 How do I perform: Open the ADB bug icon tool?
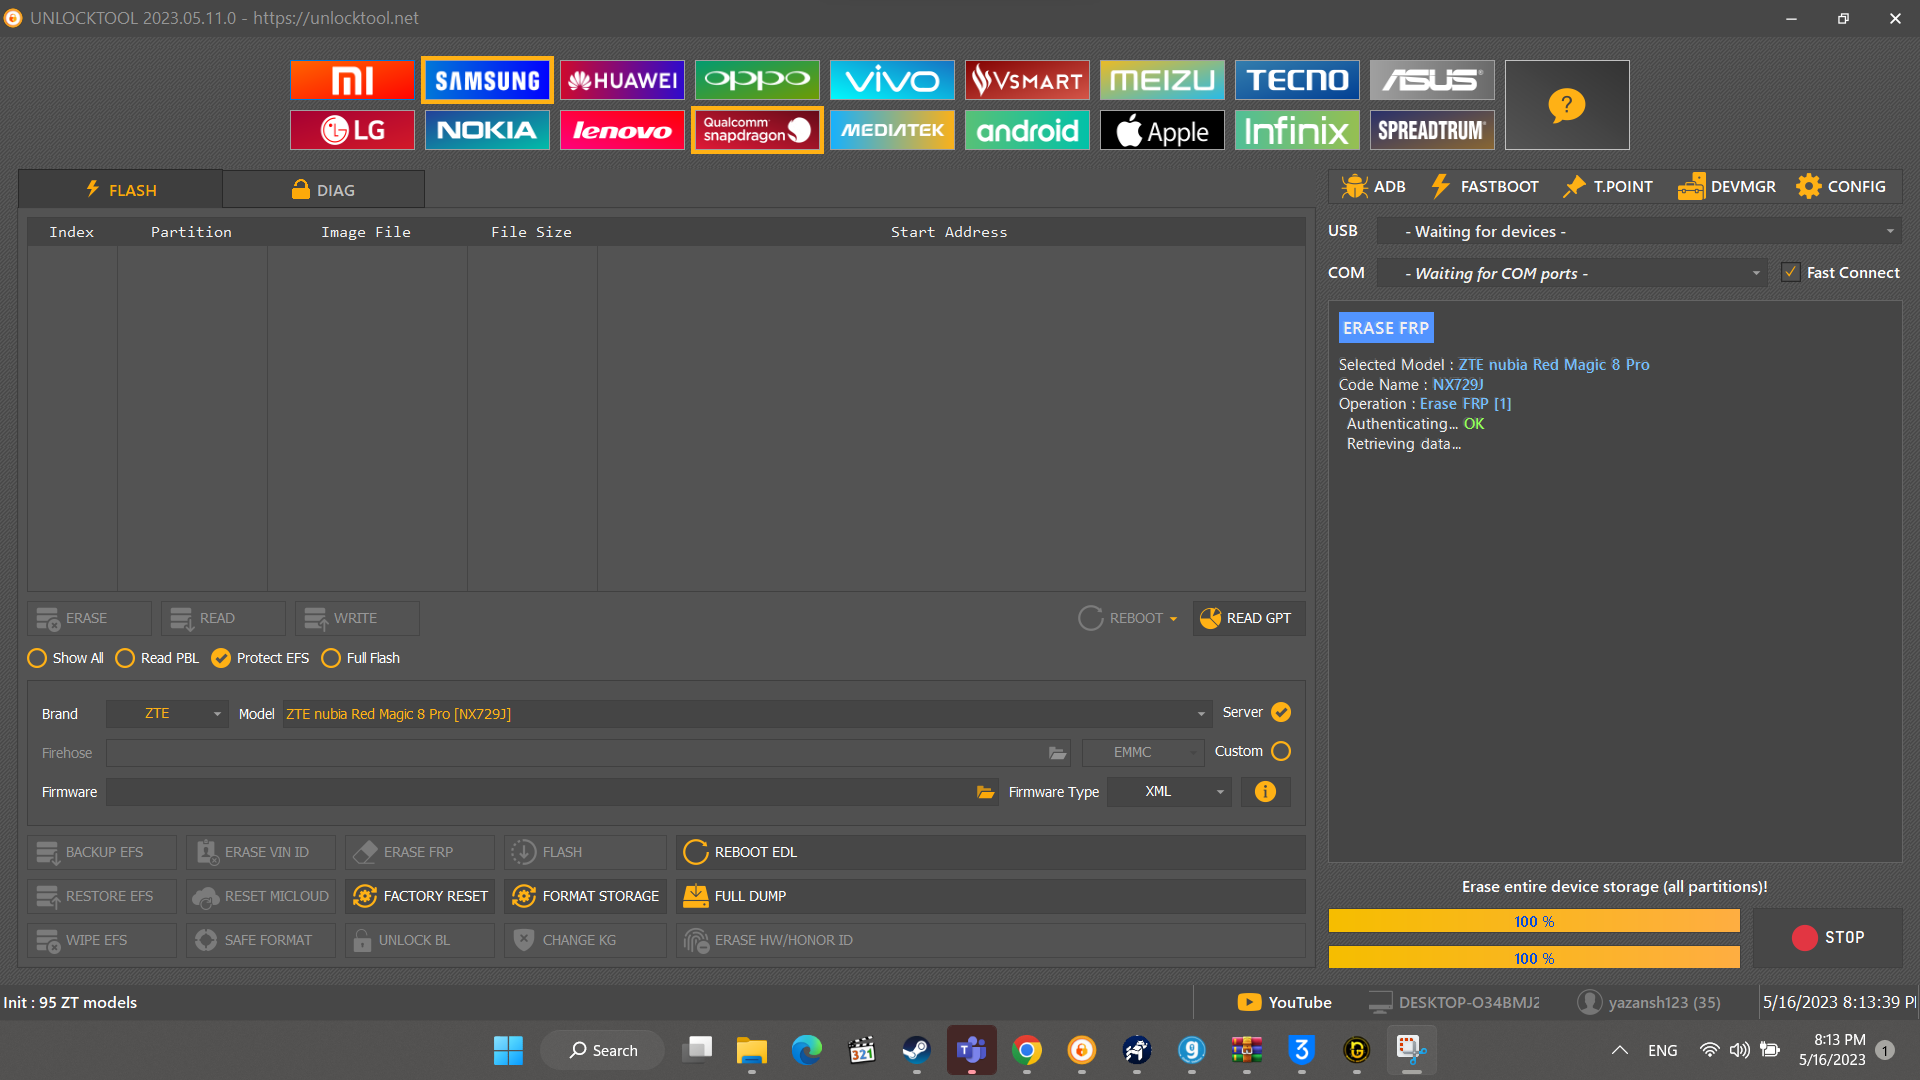click(x=1373, y=187)
